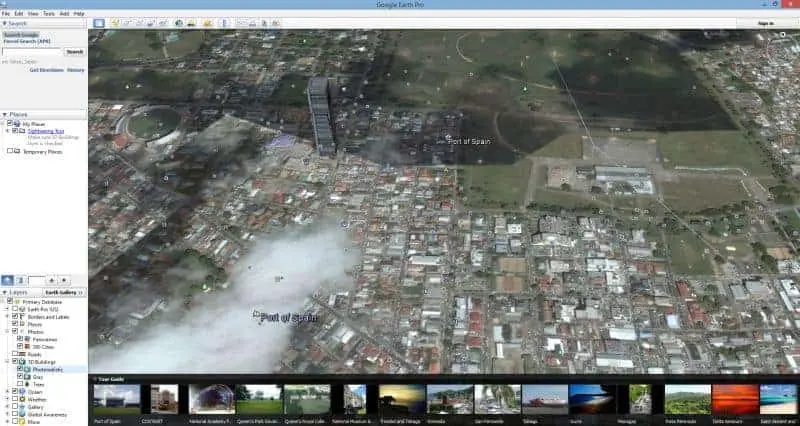Open the Tools menu

49,14
